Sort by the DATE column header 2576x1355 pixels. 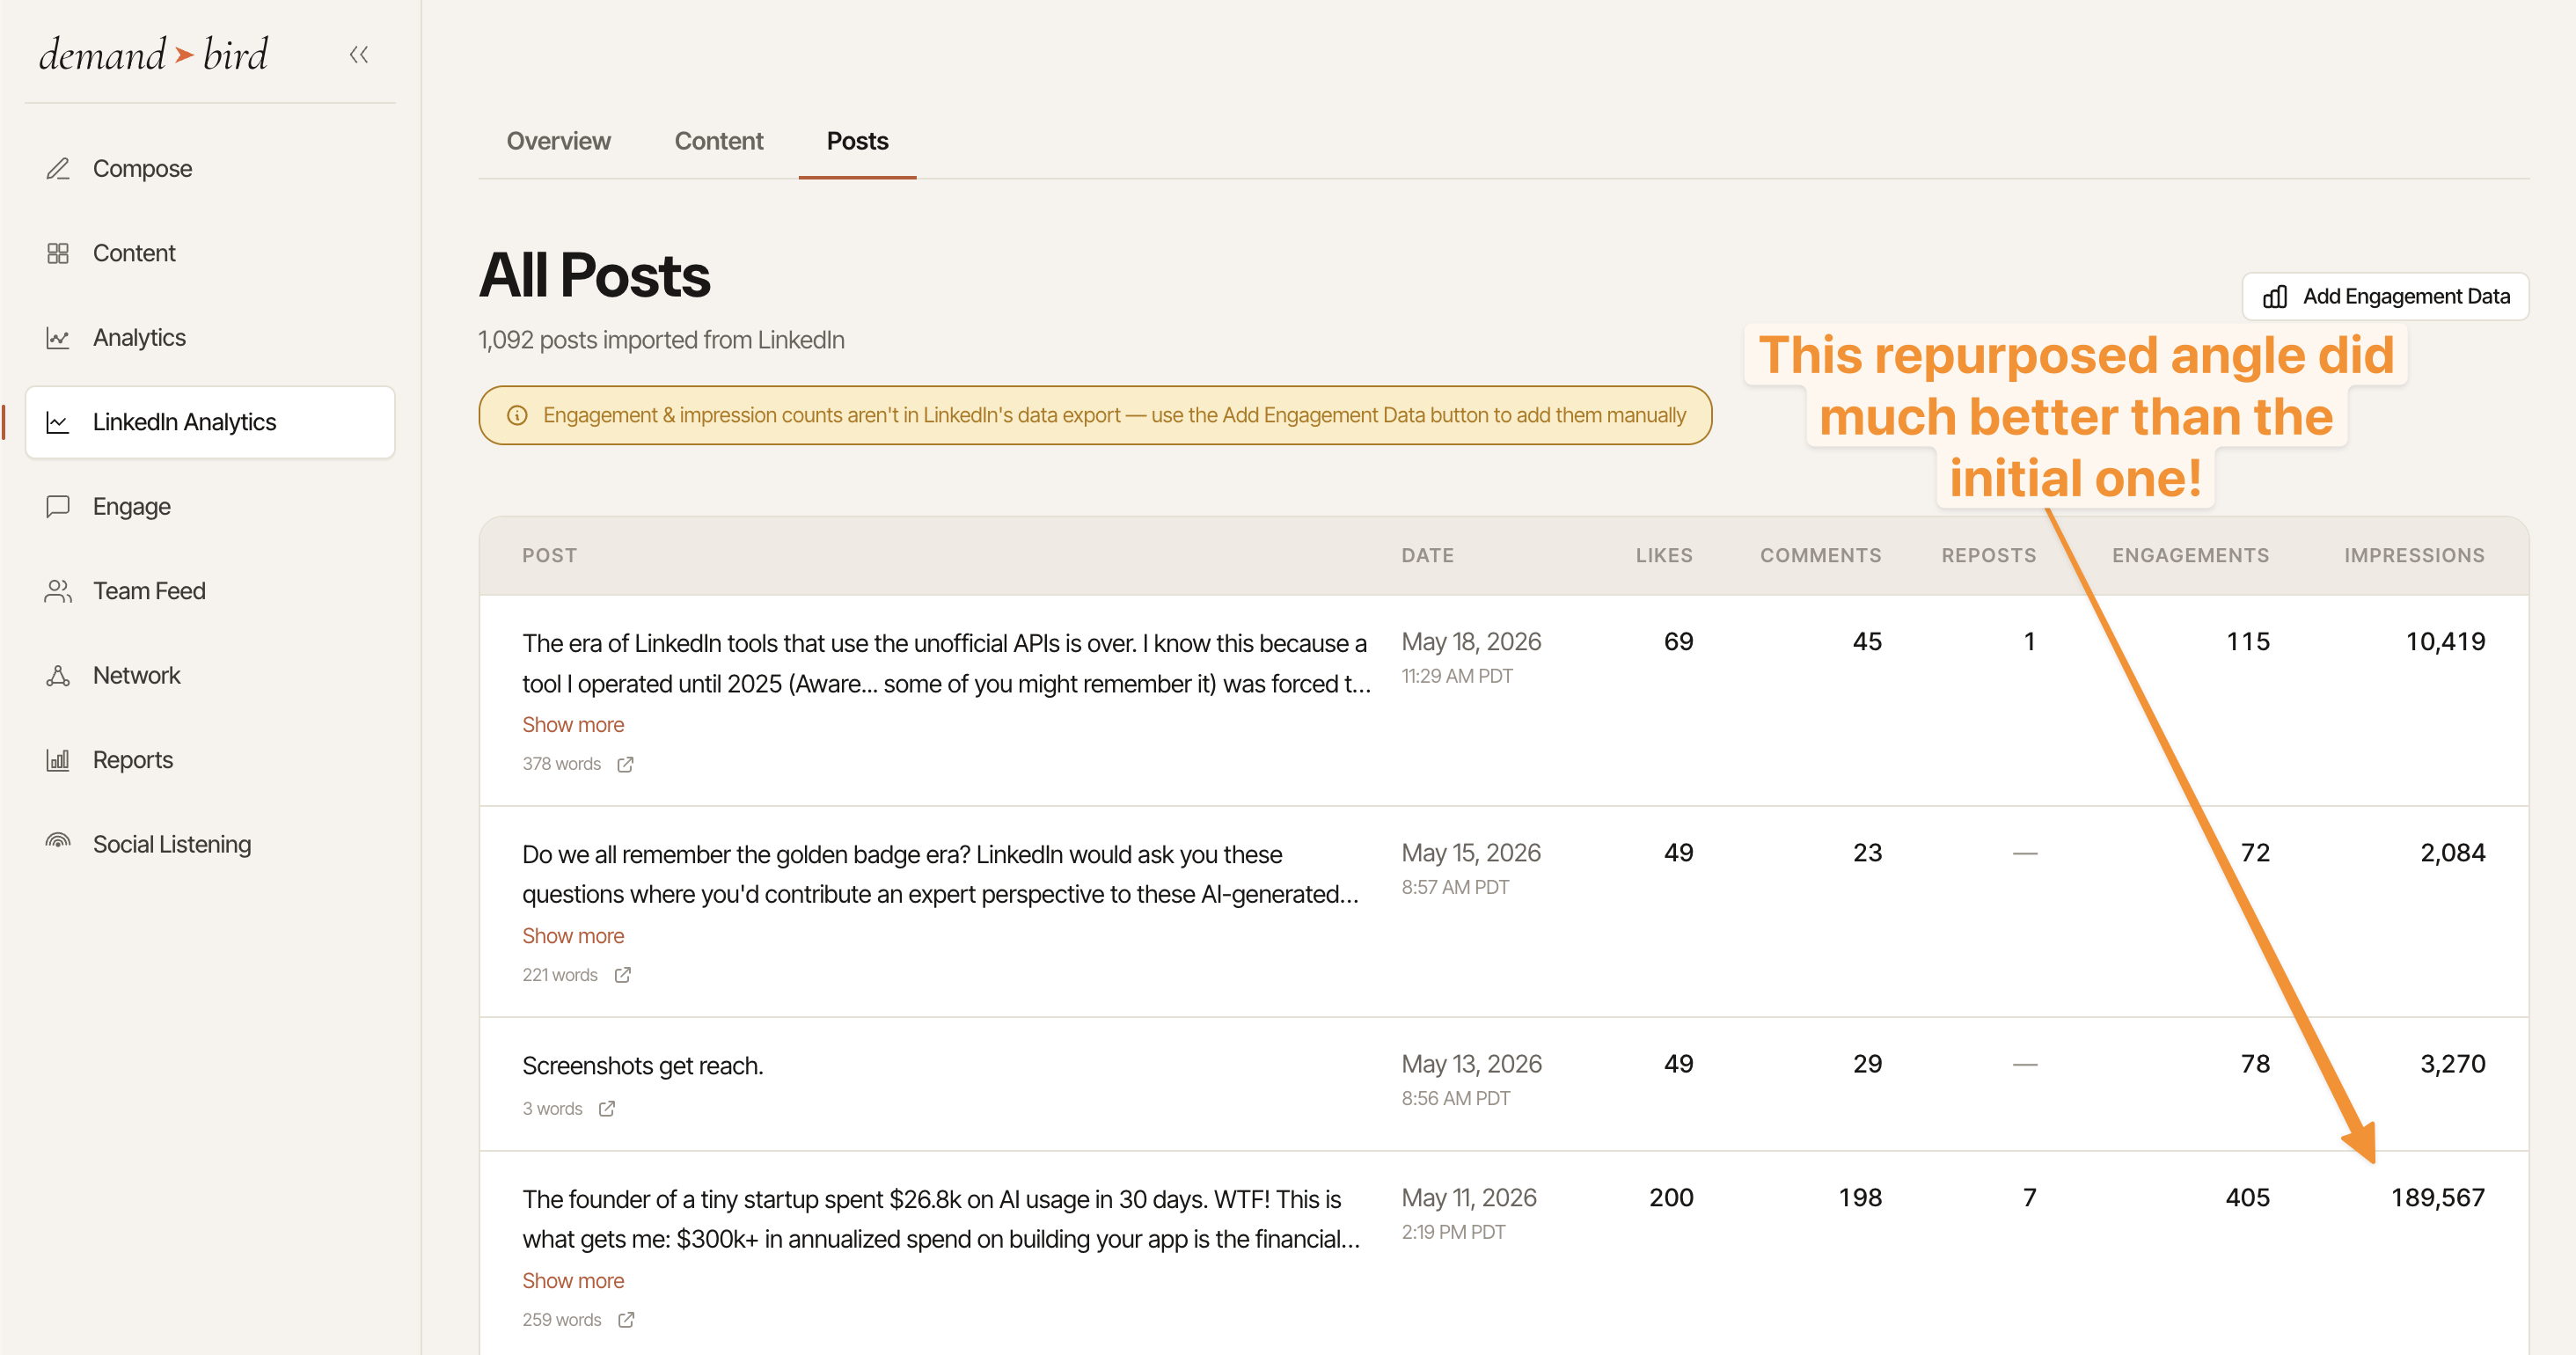point(1427,555)
